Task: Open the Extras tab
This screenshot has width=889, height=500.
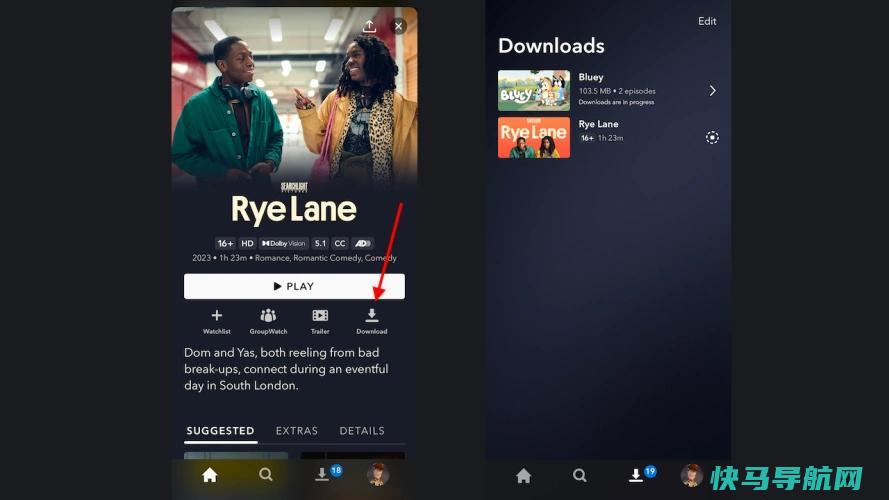Action: pyautogui.click(x=297, y=431)
